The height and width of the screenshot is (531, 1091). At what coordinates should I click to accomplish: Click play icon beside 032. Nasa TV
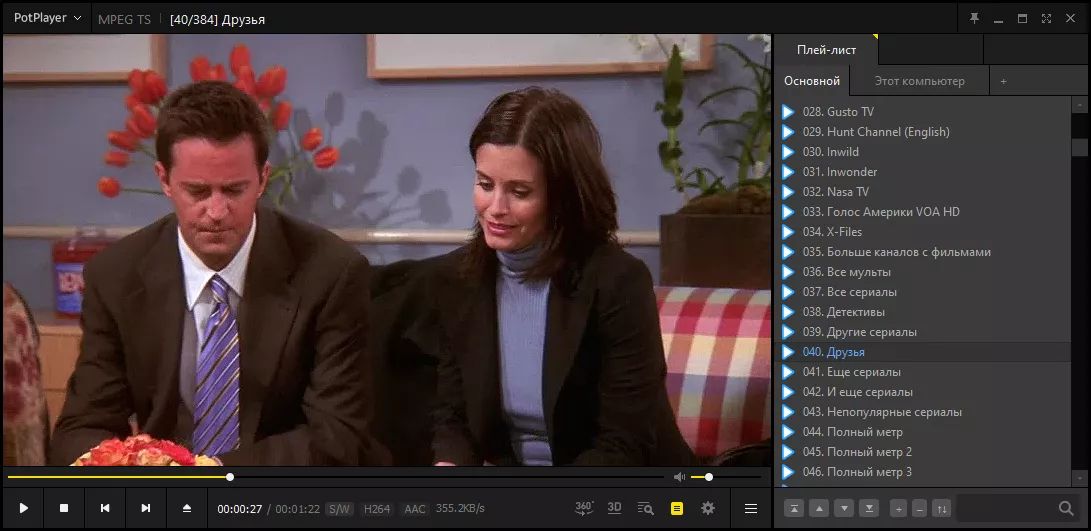[788, 191]
